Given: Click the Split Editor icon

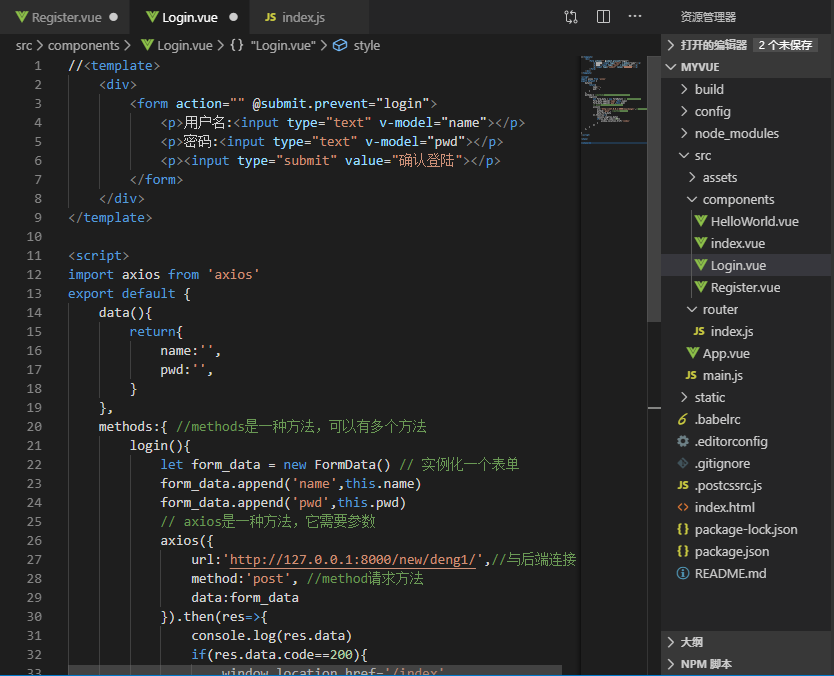Looking at the screenshot, I should [x=603, y=17].
